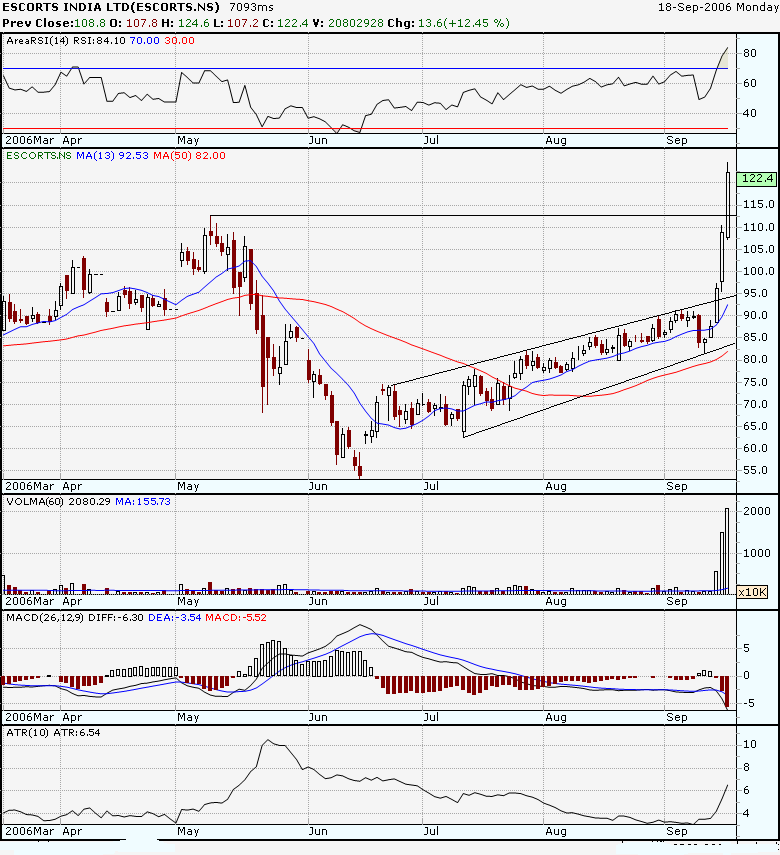780x855 pixels.
Task: Click the 2000 volume axis label
Action: pyautogui.click(x=757, y=511)
